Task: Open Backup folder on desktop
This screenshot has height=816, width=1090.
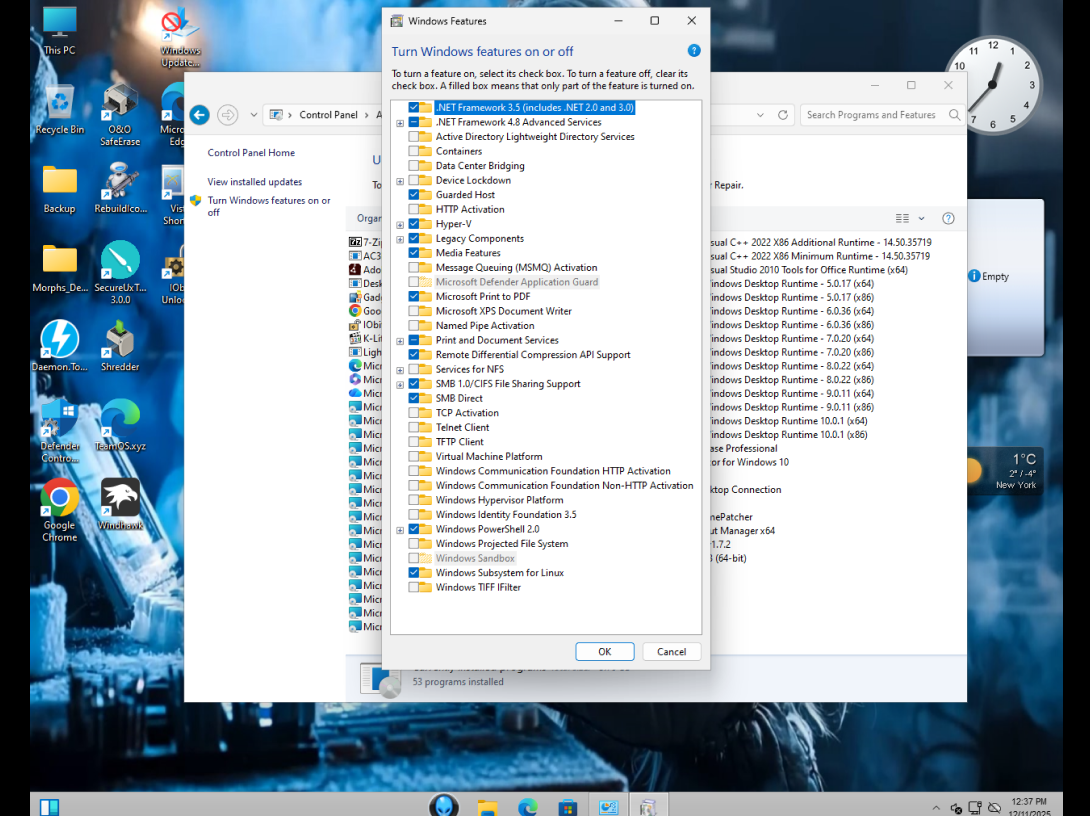Action: (59, 189)
